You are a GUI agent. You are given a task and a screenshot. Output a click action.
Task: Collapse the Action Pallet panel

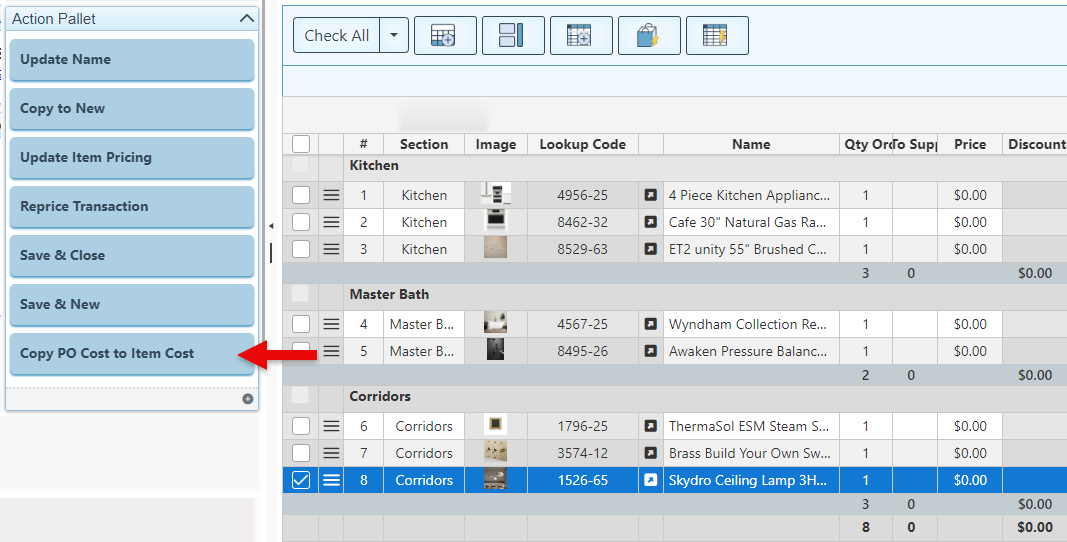(247, 18)
